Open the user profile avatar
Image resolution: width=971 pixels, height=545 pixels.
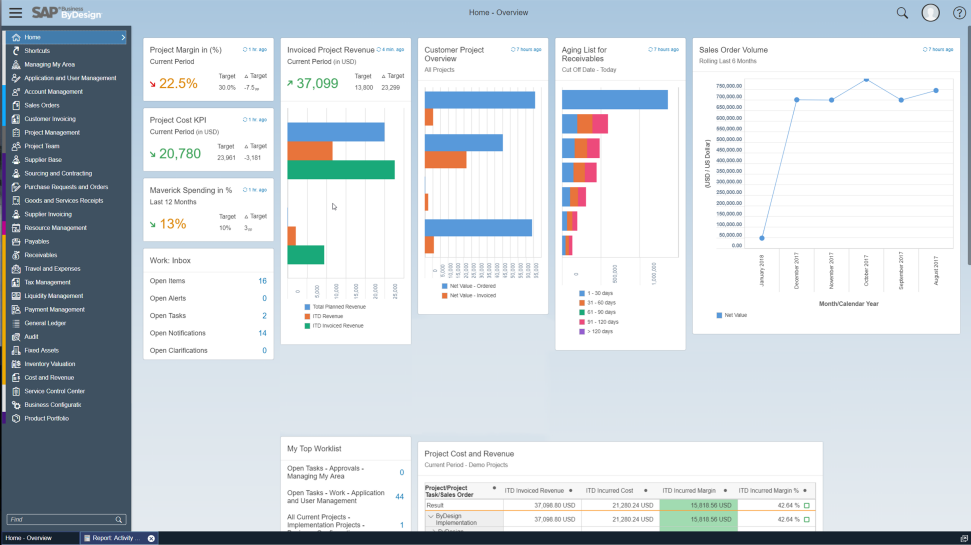click(x=930, y=13)
